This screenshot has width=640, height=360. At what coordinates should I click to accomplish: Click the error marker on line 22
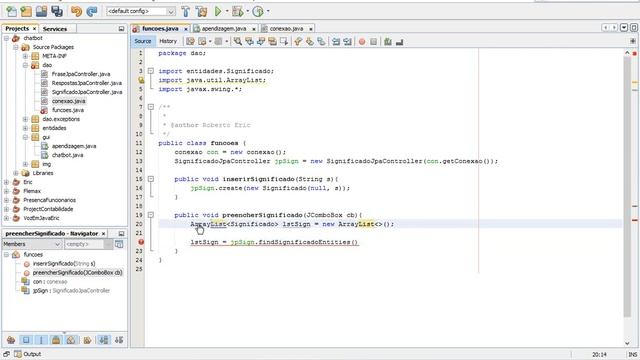pos(141,242)
